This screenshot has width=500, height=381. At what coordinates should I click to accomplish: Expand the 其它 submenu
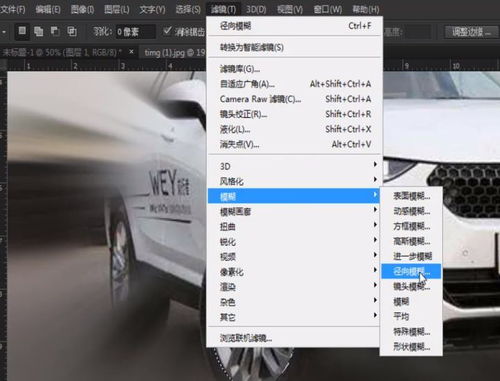click(294, 317)
